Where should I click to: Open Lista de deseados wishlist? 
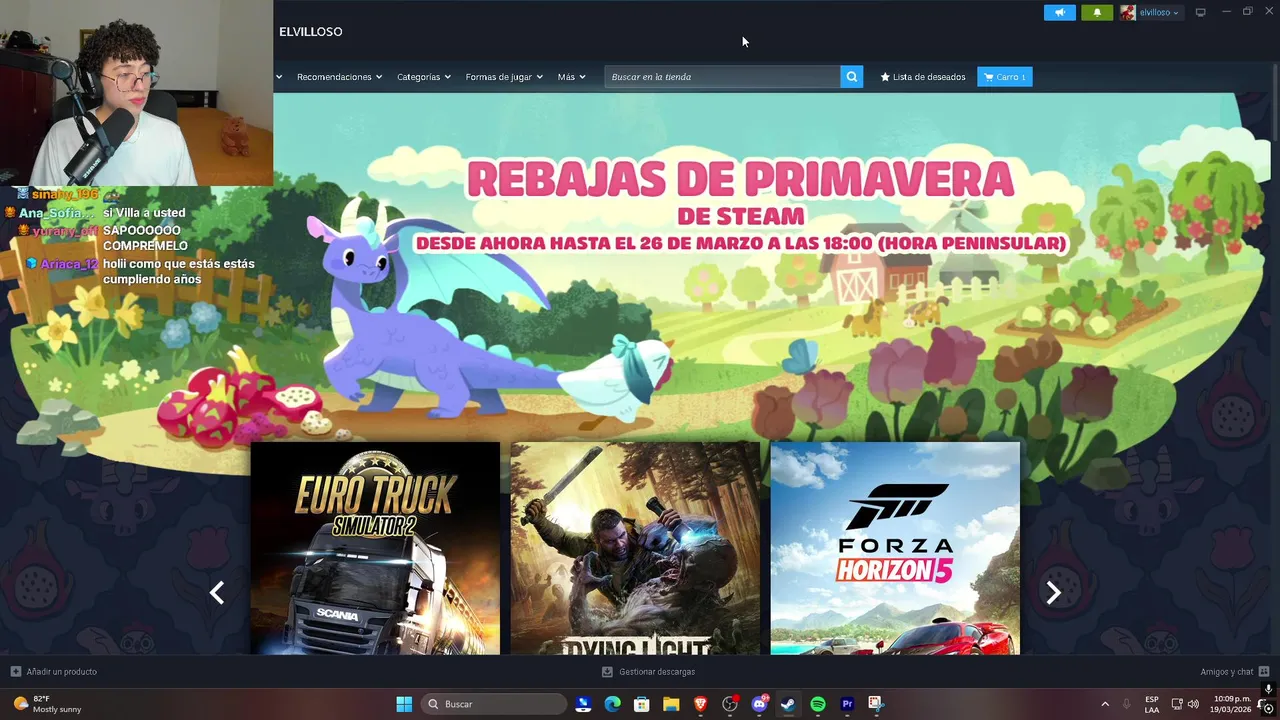(923, 77)
